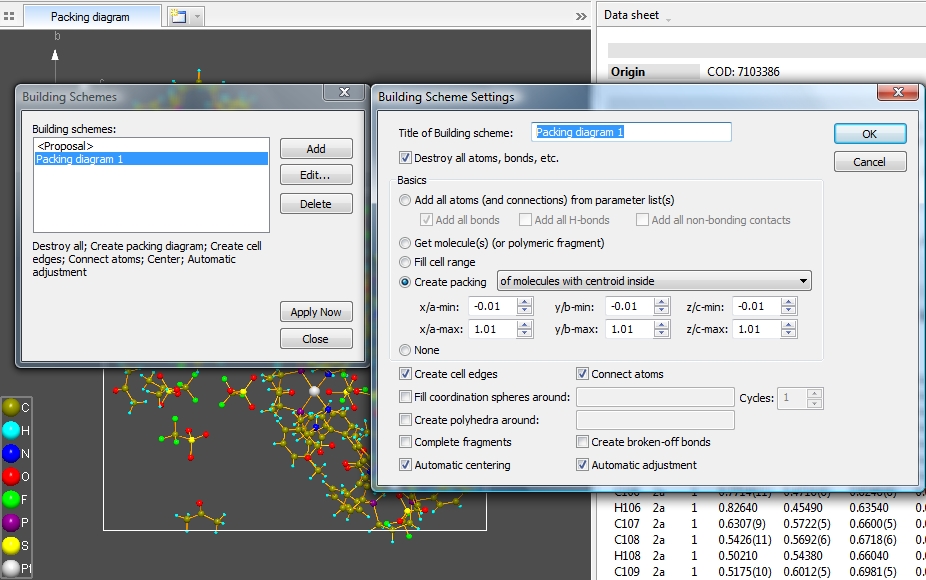Click the Nitrogen blue sphere in legend
This screenshot has width=926, height=580.
10,453
